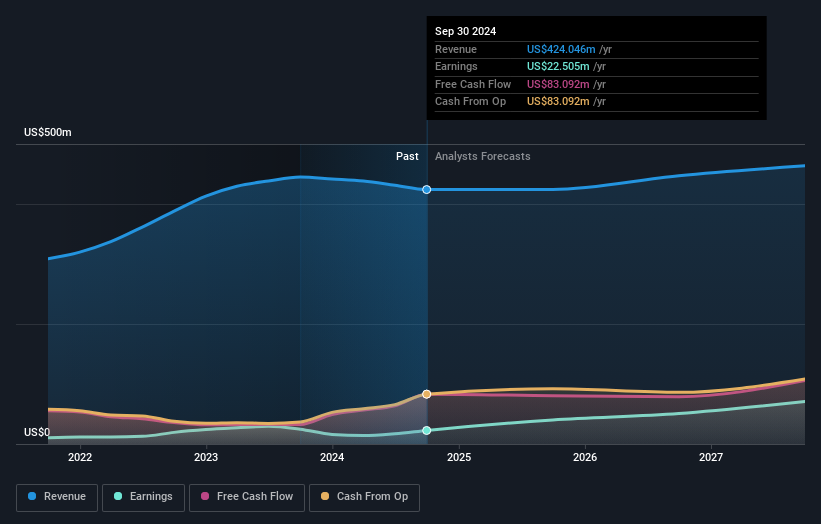Click the Revenue row label in tooltip
The height and width of the screenshot is (524, 821).
456,49
